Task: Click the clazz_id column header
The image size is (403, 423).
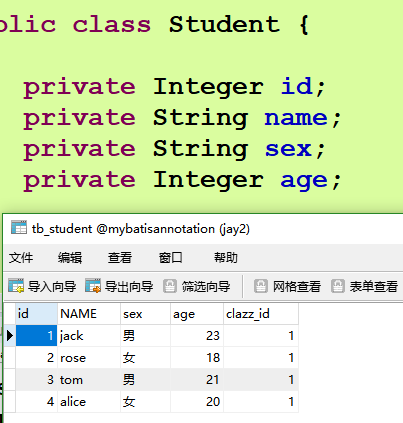Action: pyautogui.click(x=261, y=314)
